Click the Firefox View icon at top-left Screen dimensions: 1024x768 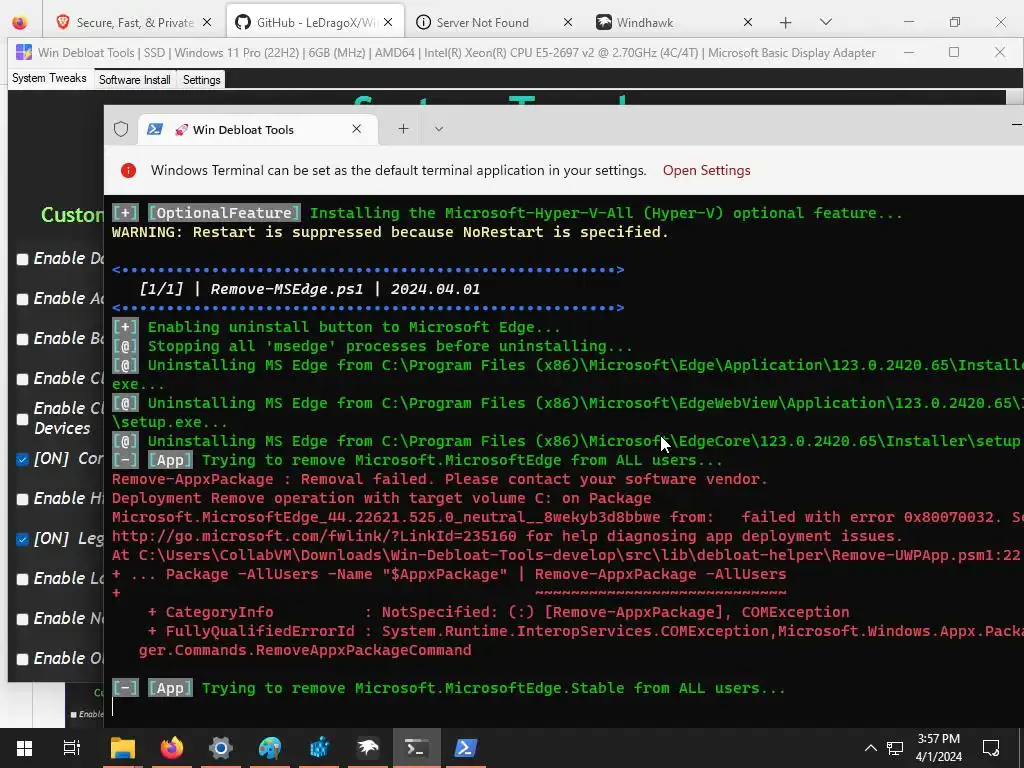(x=20, y=22)
